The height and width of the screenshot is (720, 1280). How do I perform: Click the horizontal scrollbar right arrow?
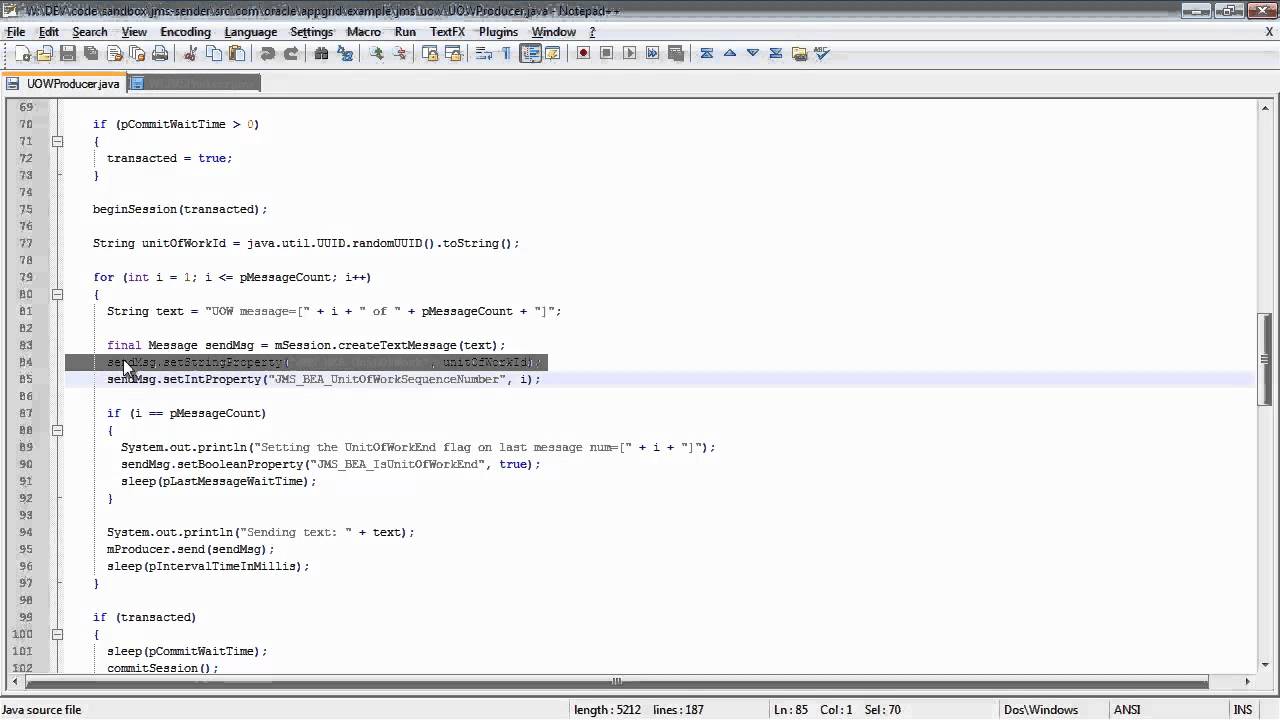tap(1248, 682)
